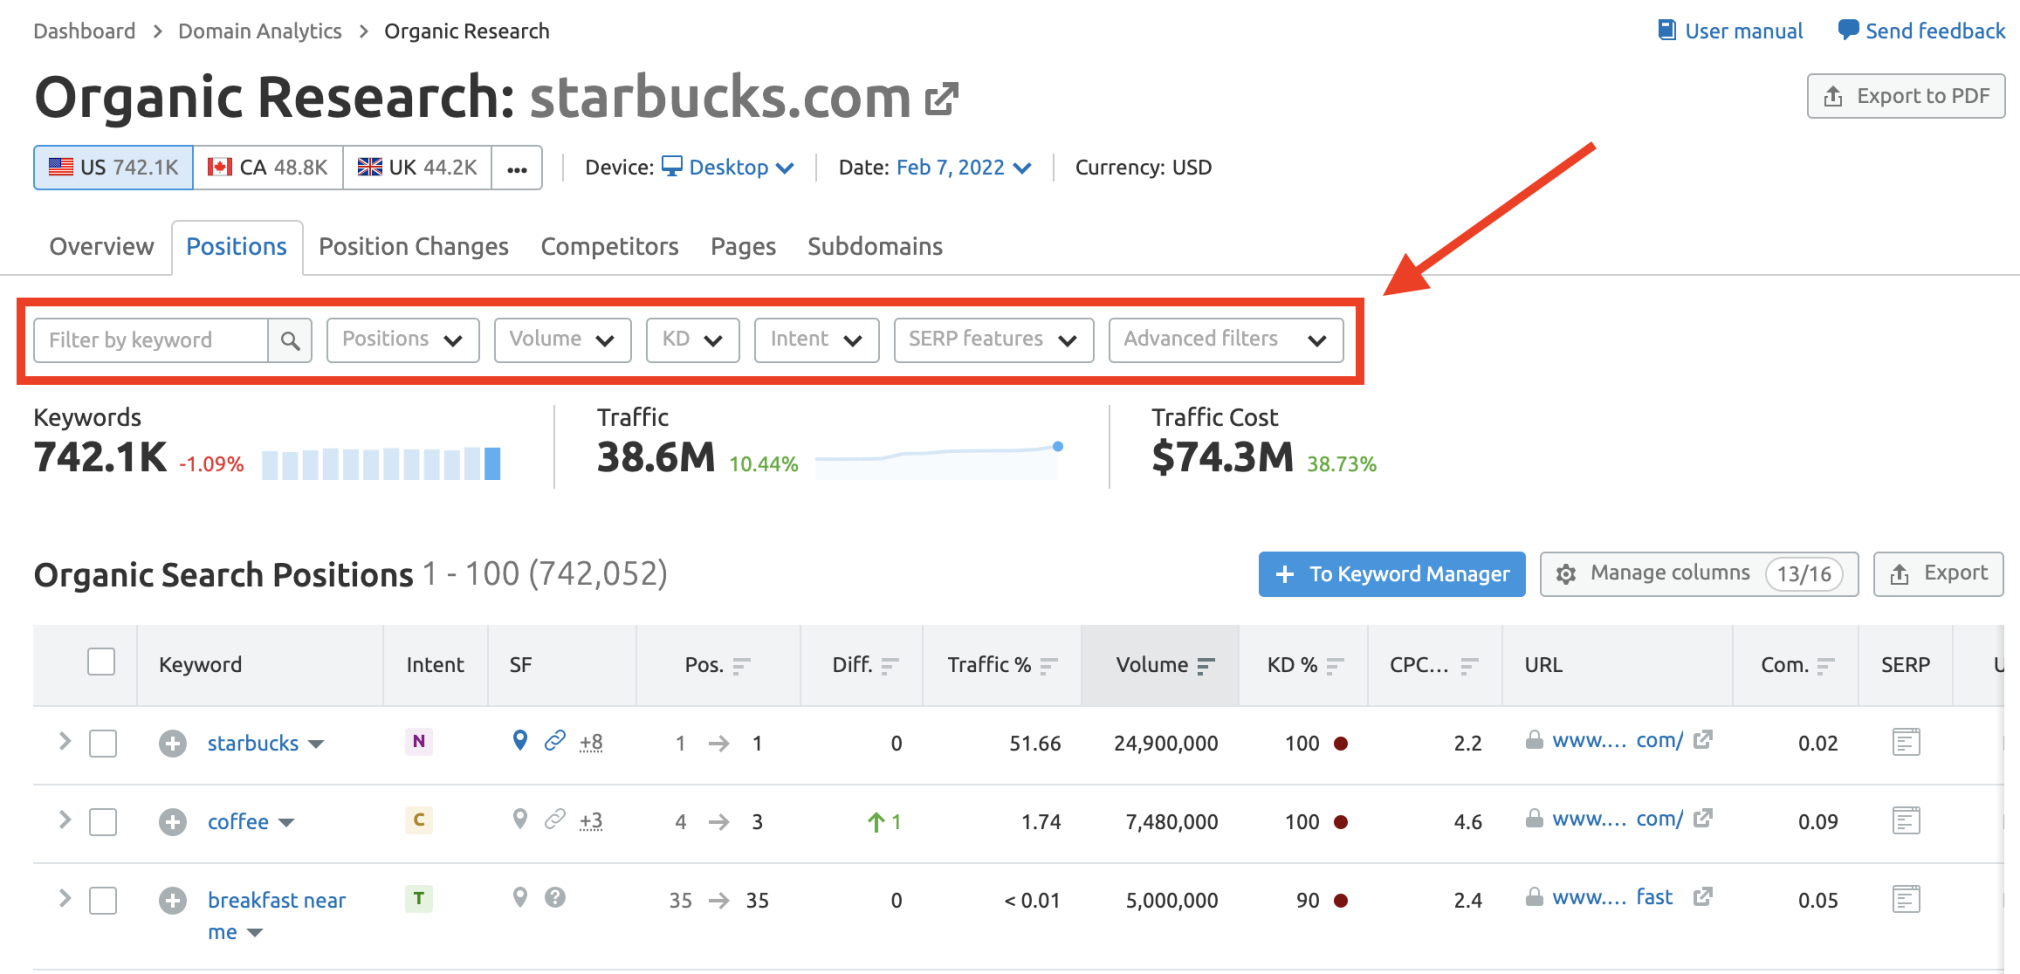Click sitelinks chain icon for coffee
The width and height of the screenshot is (2020, 974).
tap(555, 819)
